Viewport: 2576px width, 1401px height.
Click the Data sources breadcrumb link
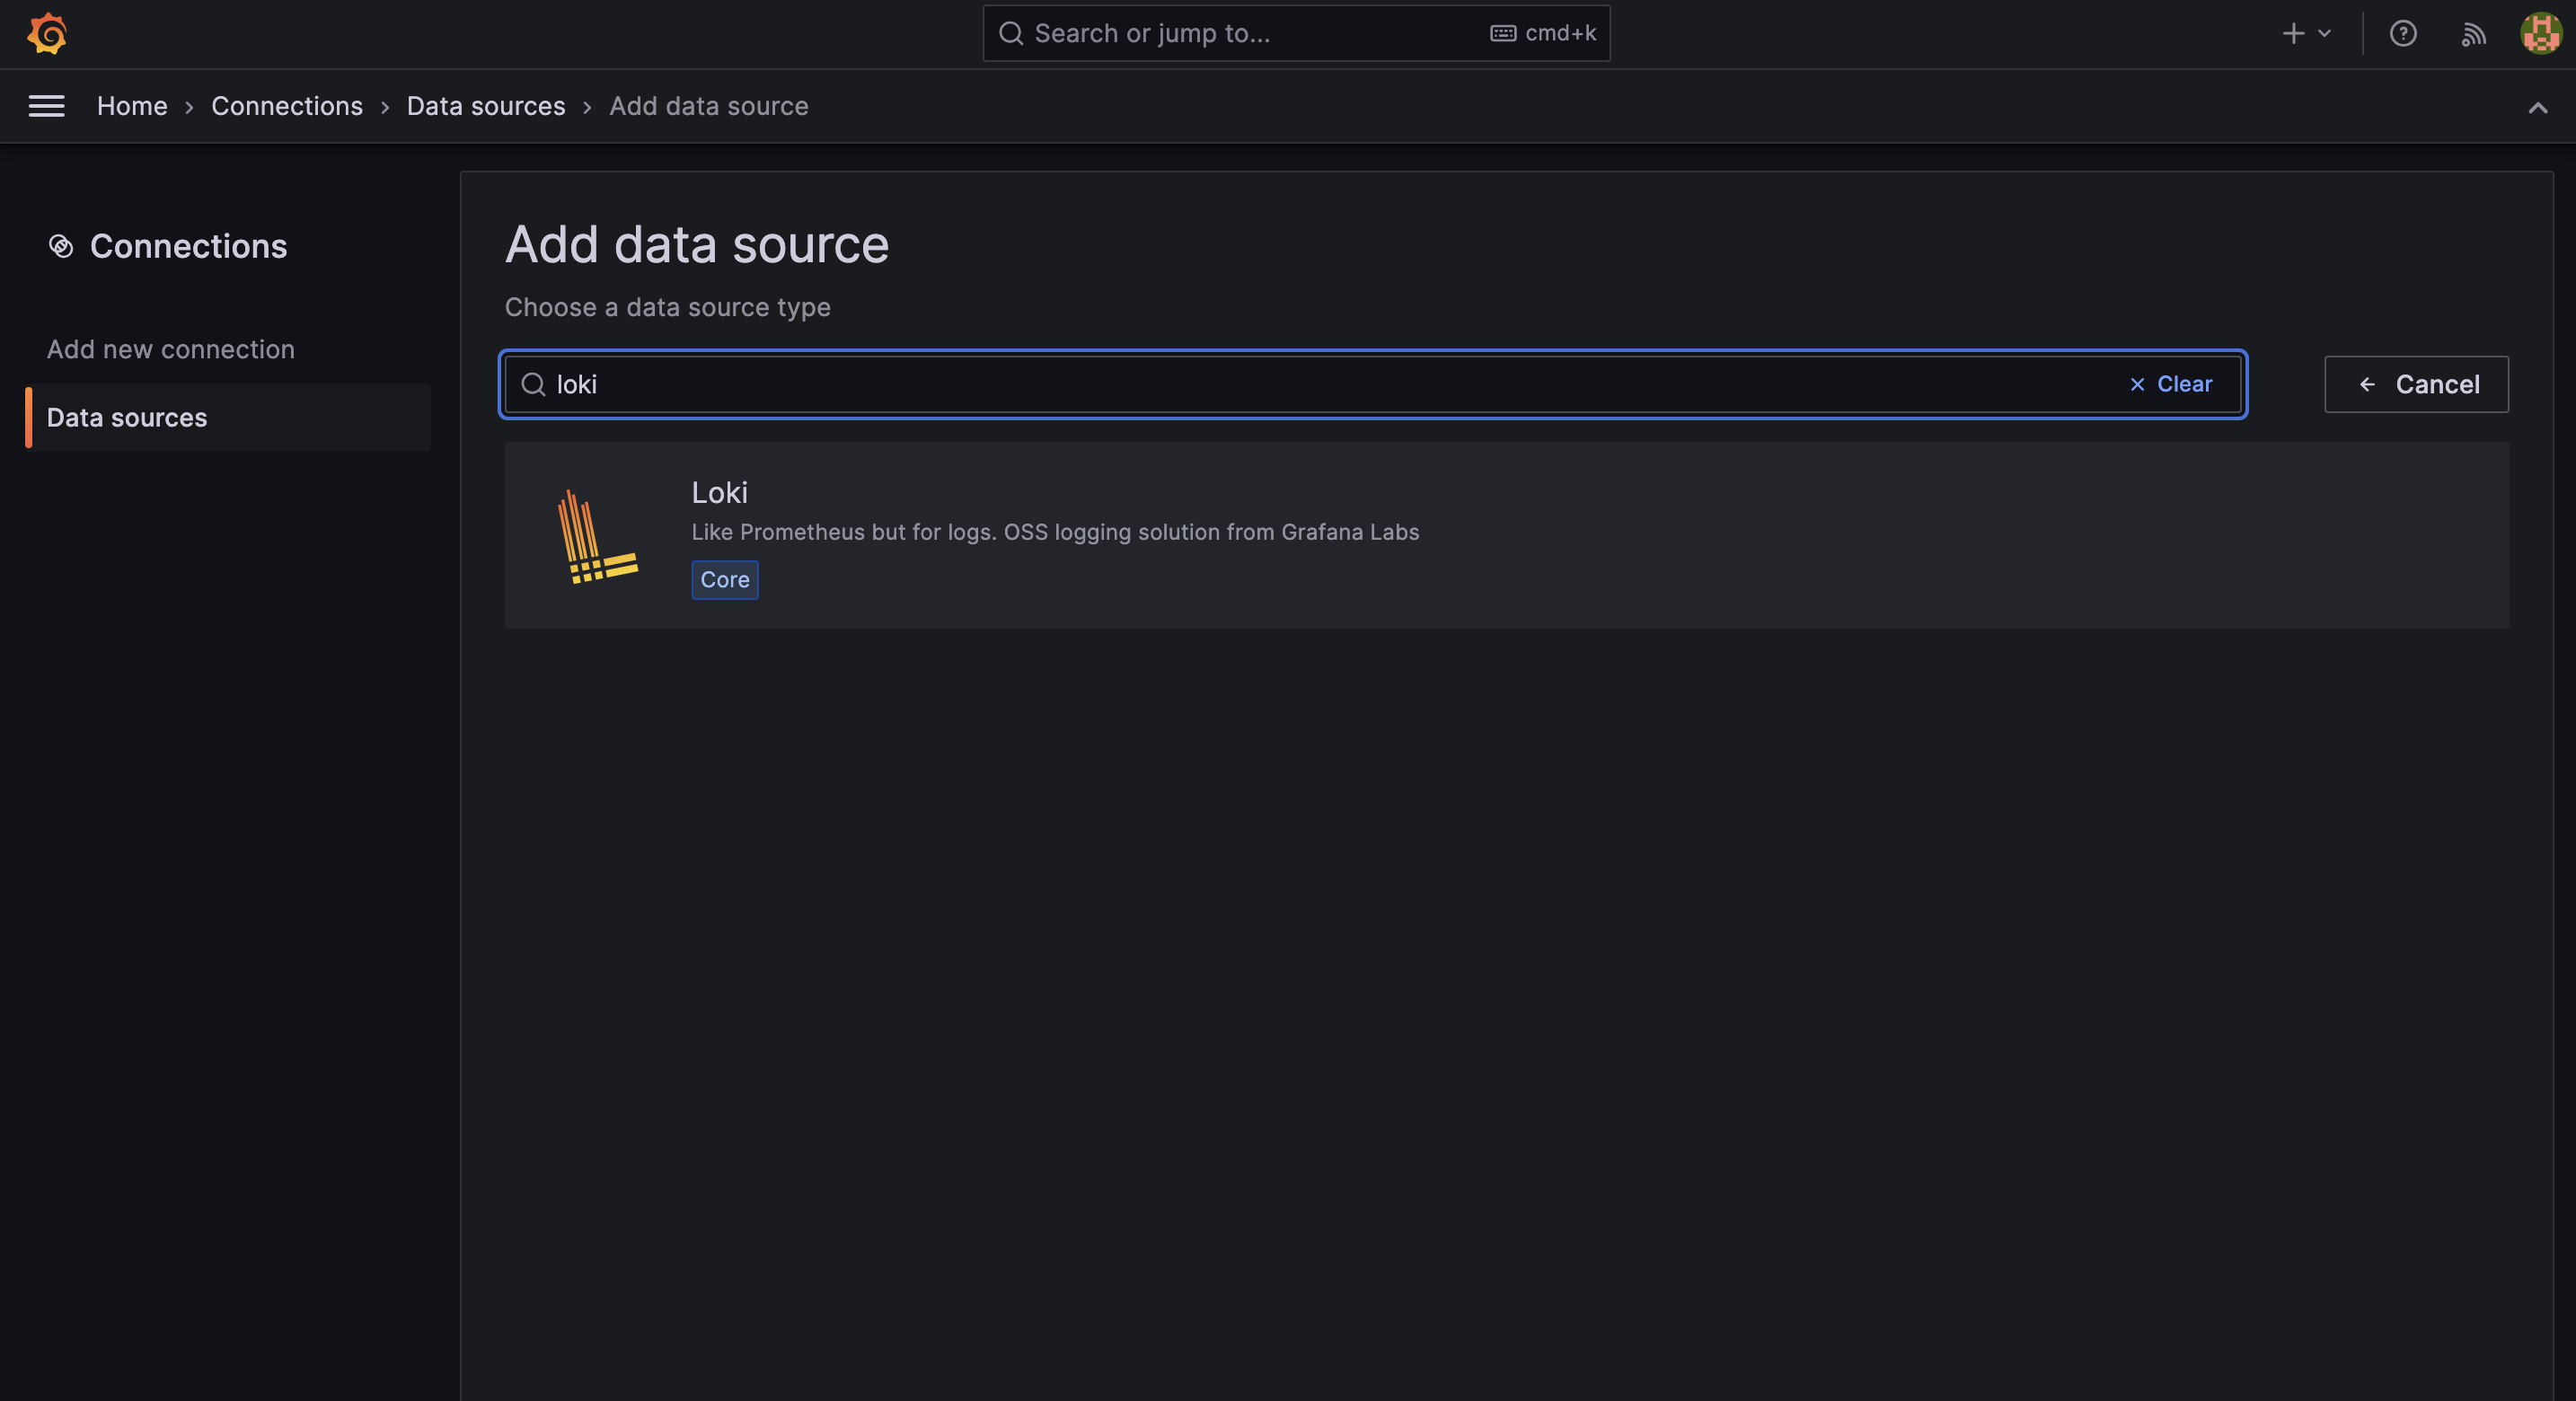[485, 105]
